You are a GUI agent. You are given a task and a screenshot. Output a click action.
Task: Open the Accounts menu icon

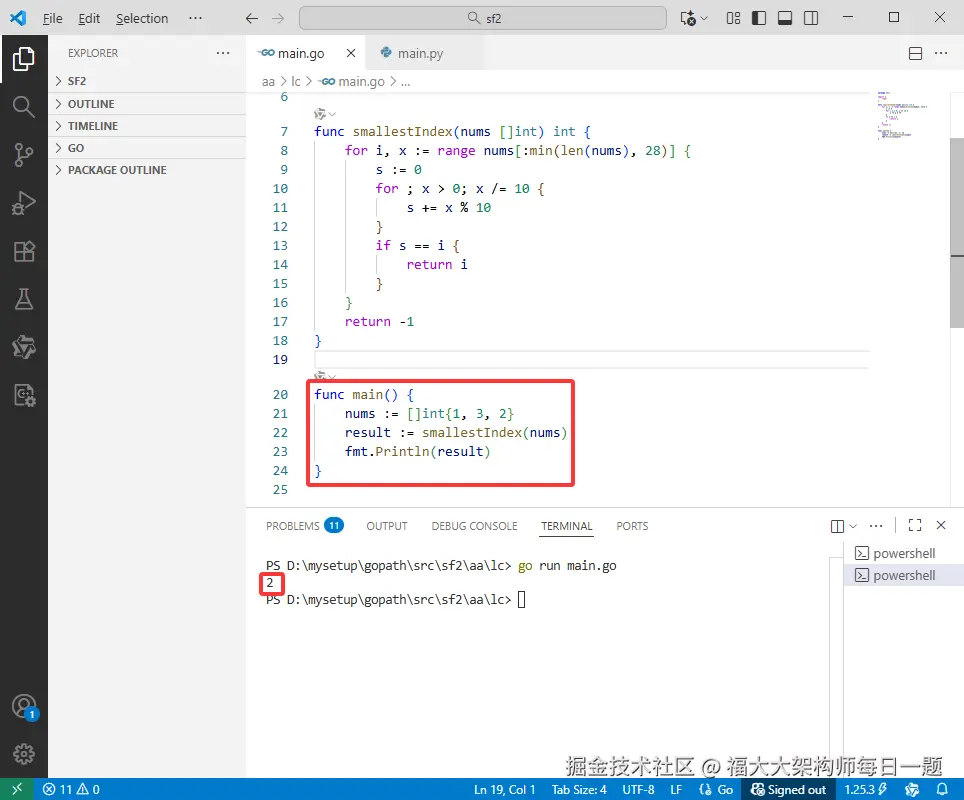23,707
